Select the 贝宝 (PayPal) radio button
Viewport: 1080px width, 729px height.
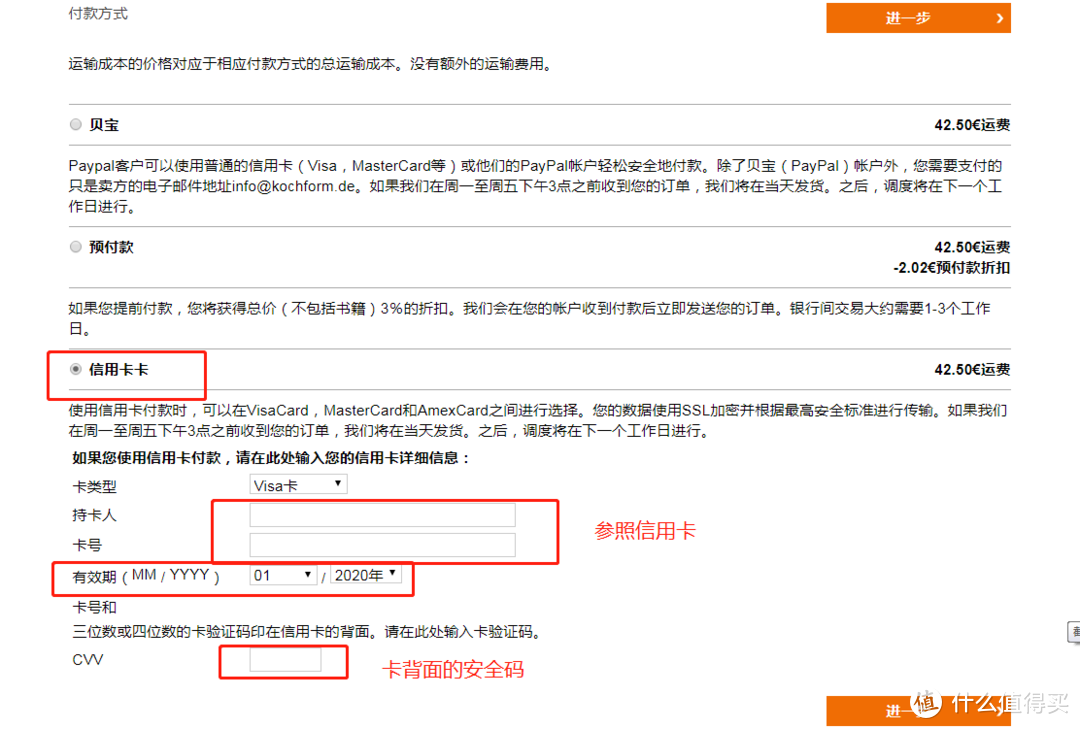point(76,125)
